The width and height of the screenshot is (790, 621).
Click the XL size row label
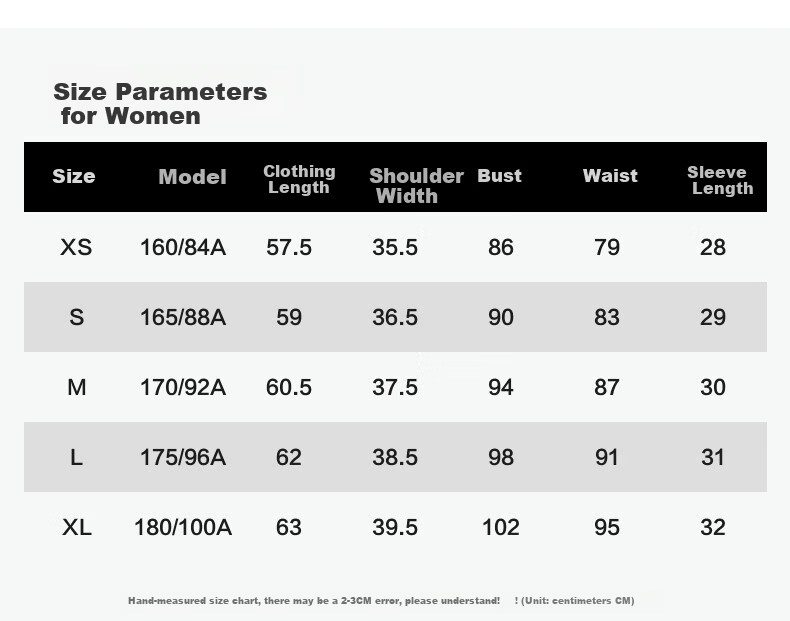pos(77,527)
